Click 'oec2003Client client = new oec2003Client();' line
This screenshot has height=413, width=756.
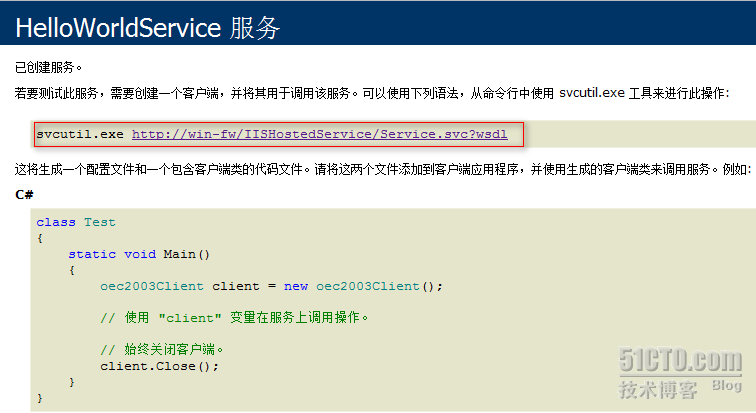271,286
